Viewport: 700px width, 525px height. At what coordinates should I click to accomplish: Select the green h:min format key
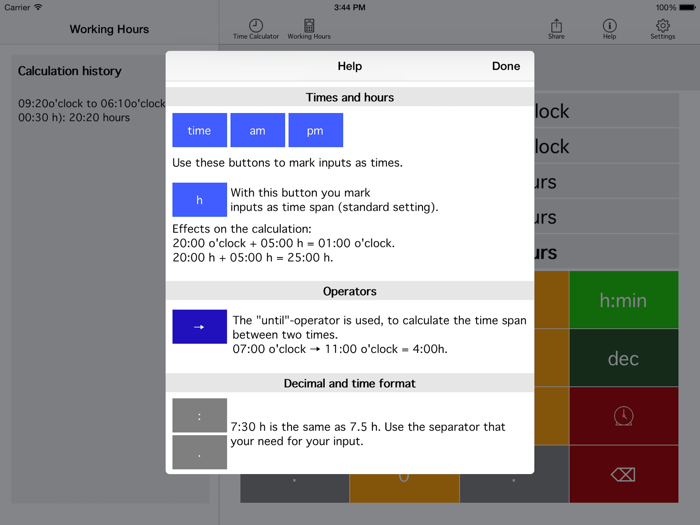(x=624, y=300)
